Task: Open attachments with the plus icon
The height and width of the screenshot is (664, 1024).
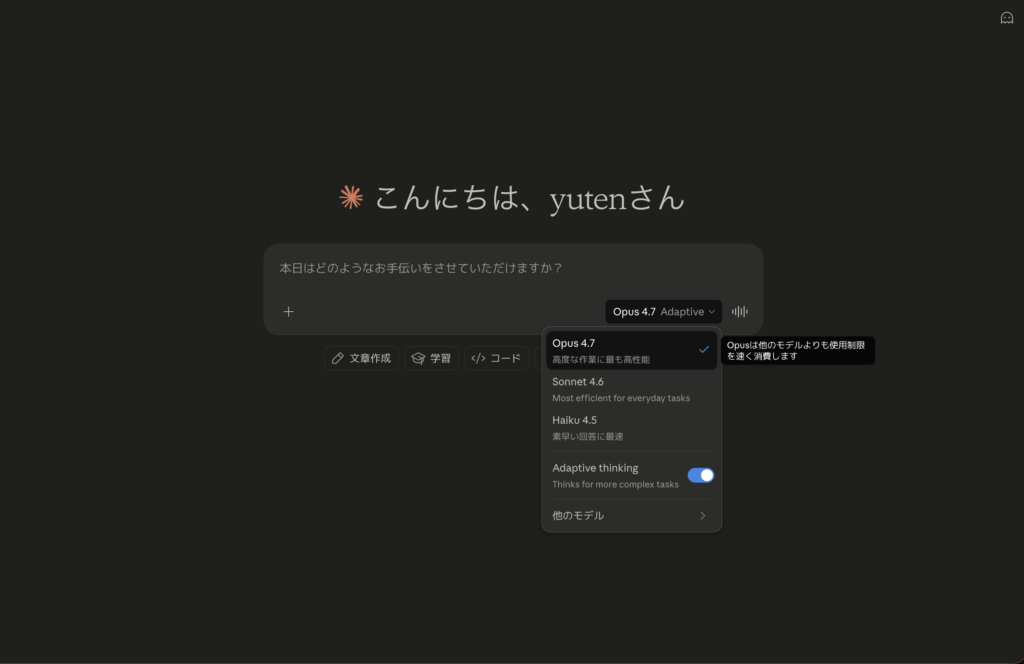Action: [x=288, y=311]
